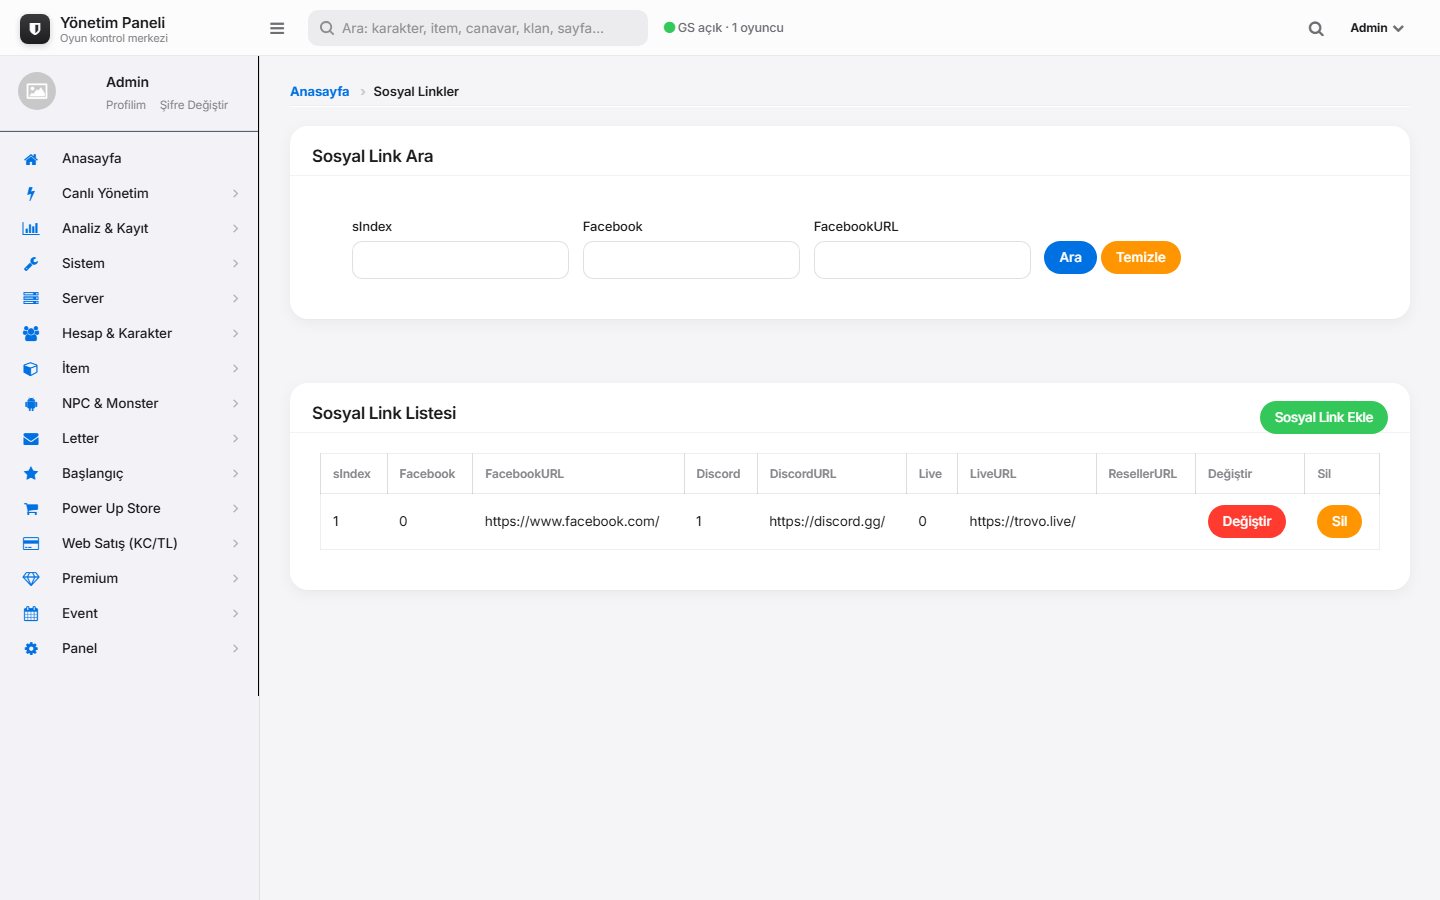Click the Power Up Store cart icon

(31, 509)
